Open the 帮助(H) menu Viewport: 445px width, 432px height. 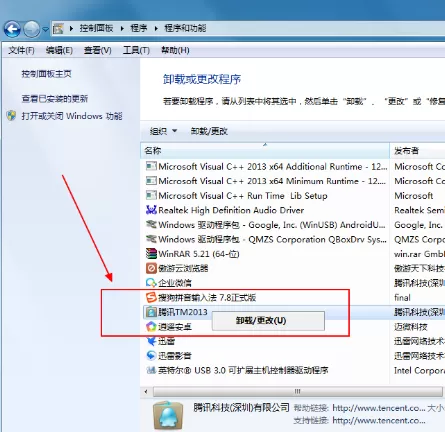175,50
